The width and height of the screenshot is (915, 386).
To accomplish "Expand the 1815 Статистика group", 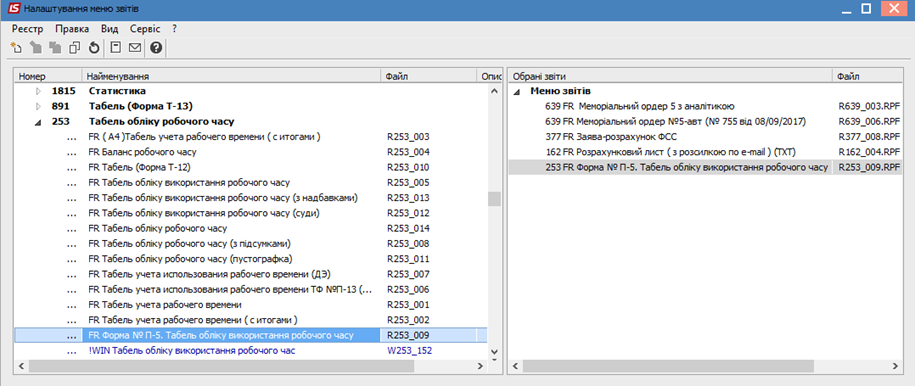I will (x=39, y=91).
